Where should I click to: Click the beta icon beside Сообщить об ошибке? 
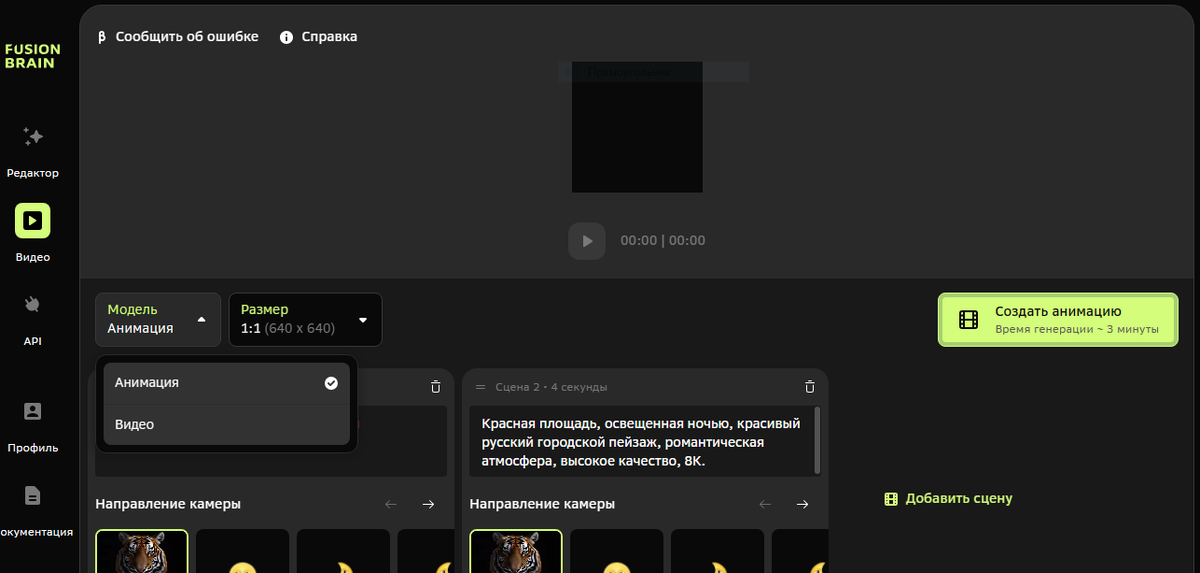click(x=101, y=37)
